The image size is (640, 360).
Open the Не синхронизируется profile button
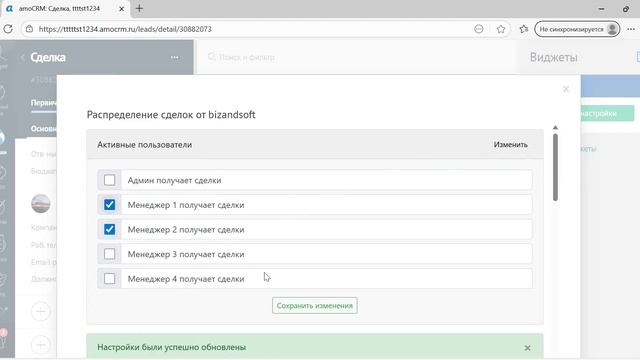[x=577, y=29]
